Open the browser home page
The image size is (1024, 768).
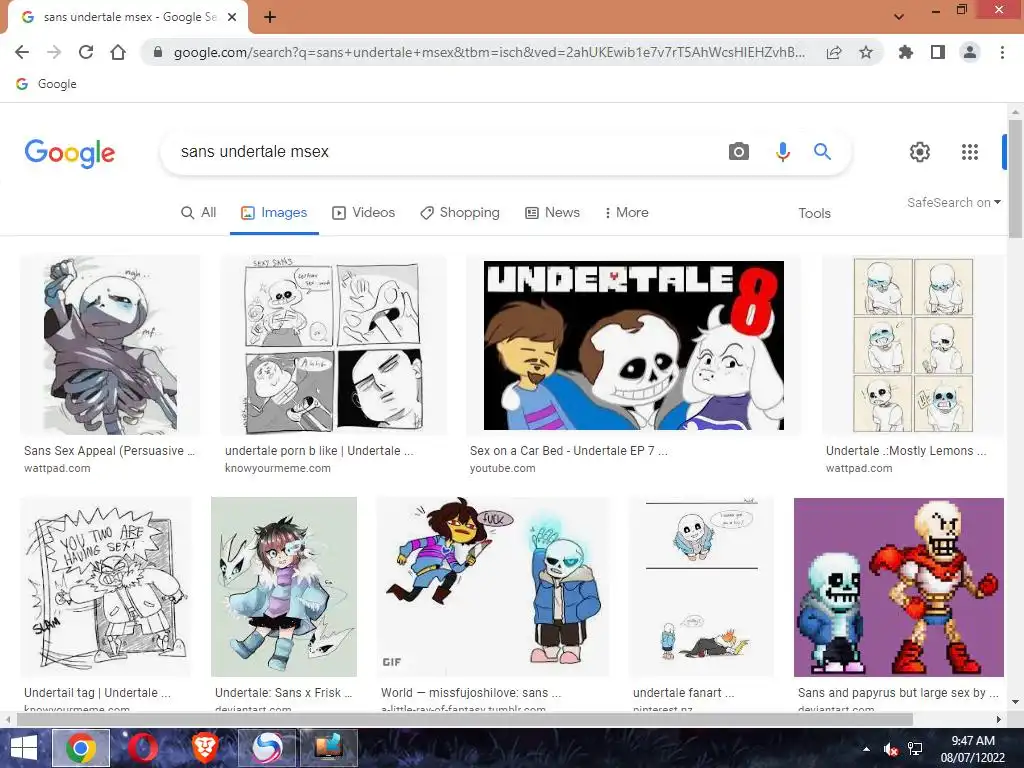coord(118,52)
